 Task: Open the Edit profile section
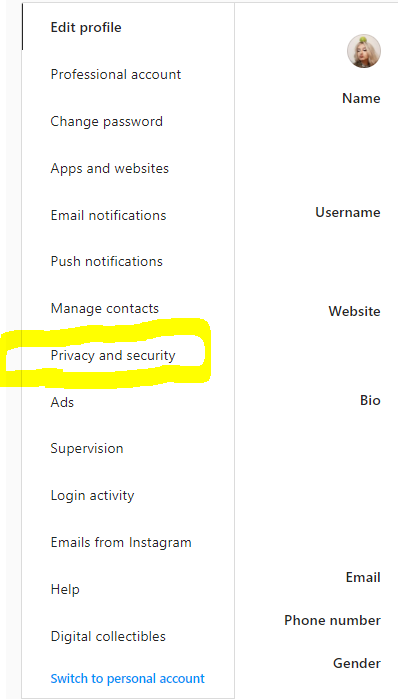click(x=86, y=28)
